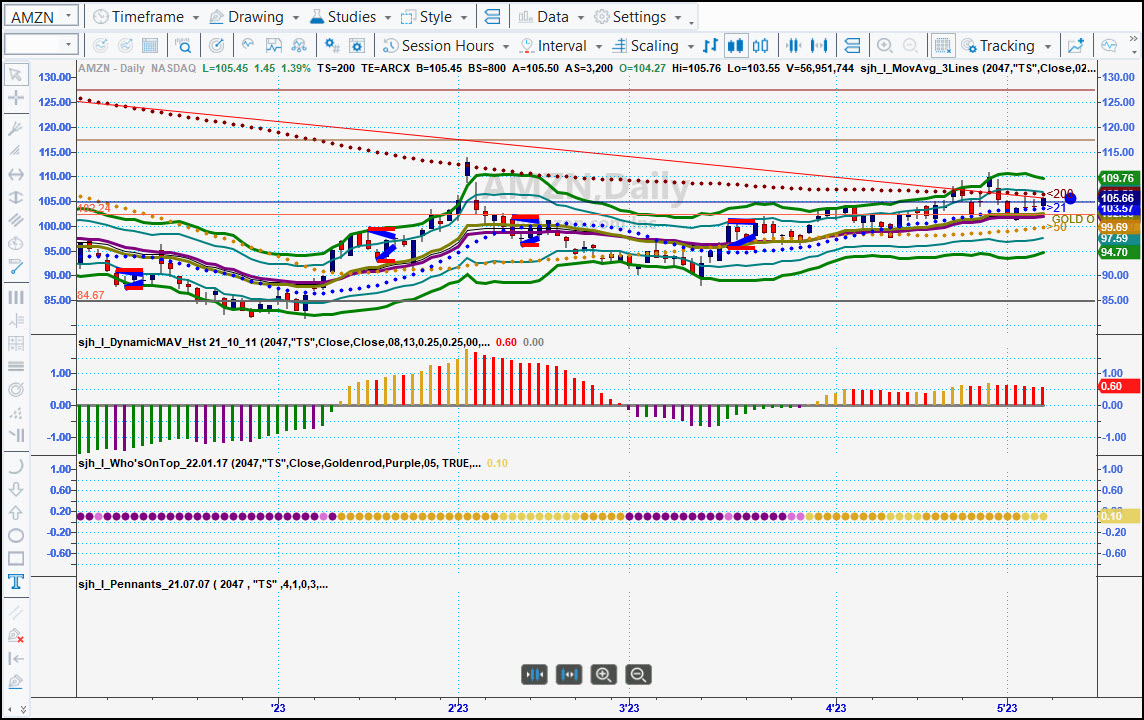Toggle solid candlestick chart style
Viewport: 1144px width, 720px height.
735,45
